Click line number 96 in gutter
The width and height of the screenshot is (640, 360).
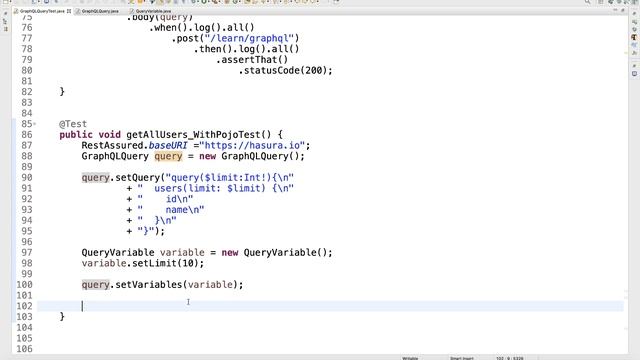click(x=27, y=242)
